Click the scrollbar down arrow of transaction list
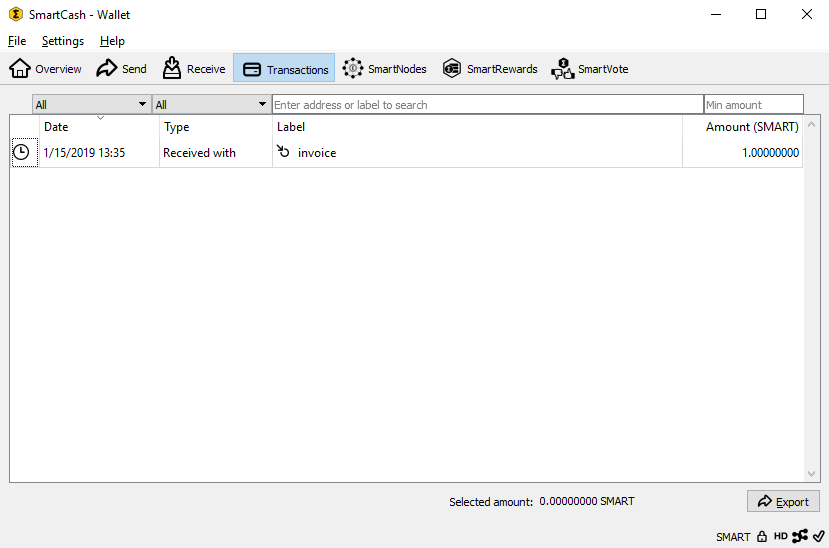This screenshot has width=829, height=548. coord(812,474)
